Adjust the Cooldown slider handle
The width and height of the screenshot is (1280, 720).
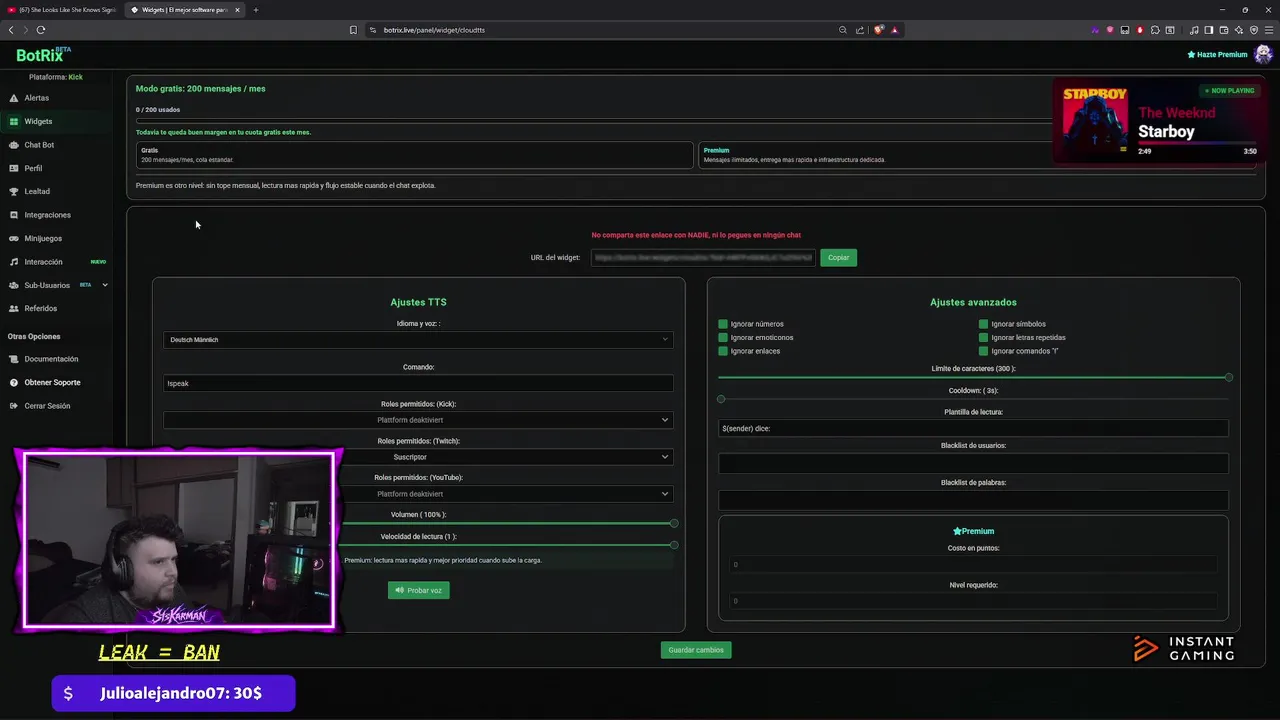coord(721,399)
